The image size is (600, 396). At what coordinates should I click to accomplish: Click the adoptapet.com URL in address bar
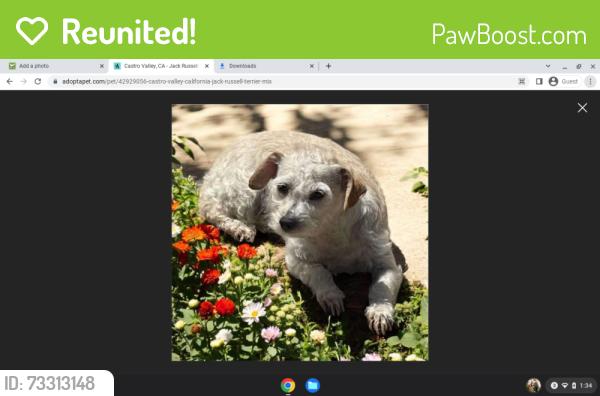tap(167, 81)
